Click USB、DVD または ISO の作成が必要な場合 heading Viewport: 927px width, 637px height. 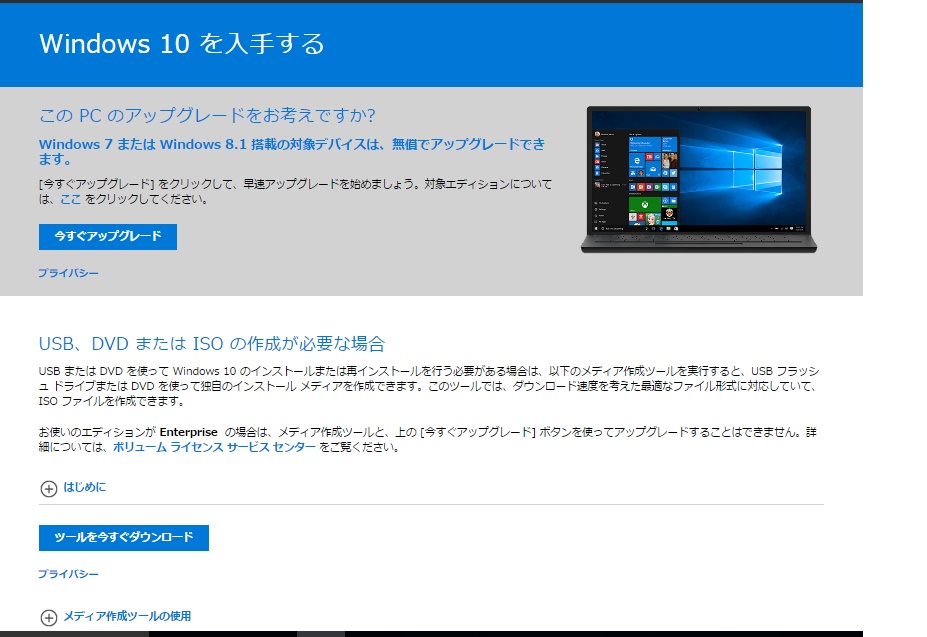pos(212,344)
